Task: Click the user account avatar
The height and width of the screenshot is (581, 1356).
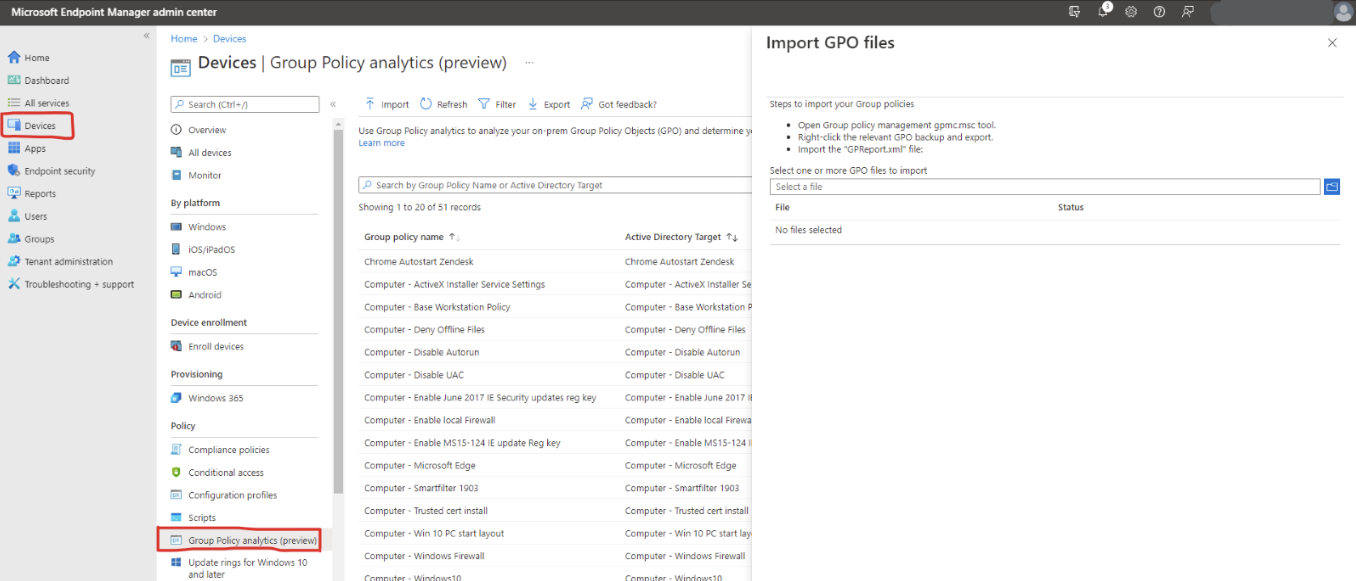Action: pos(1343,12)
